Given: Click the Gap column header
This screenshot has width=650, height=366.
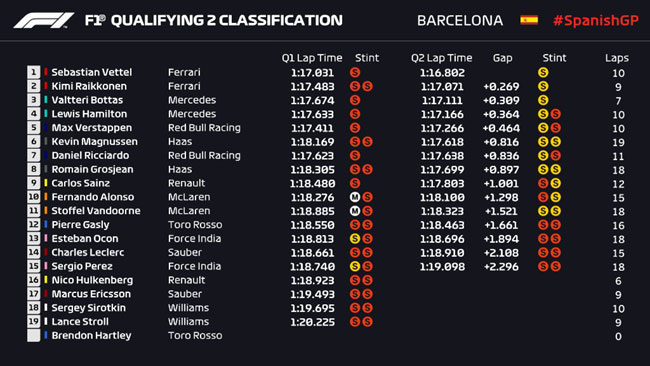Looking at the screenshot, I should (x=502, y=58).
